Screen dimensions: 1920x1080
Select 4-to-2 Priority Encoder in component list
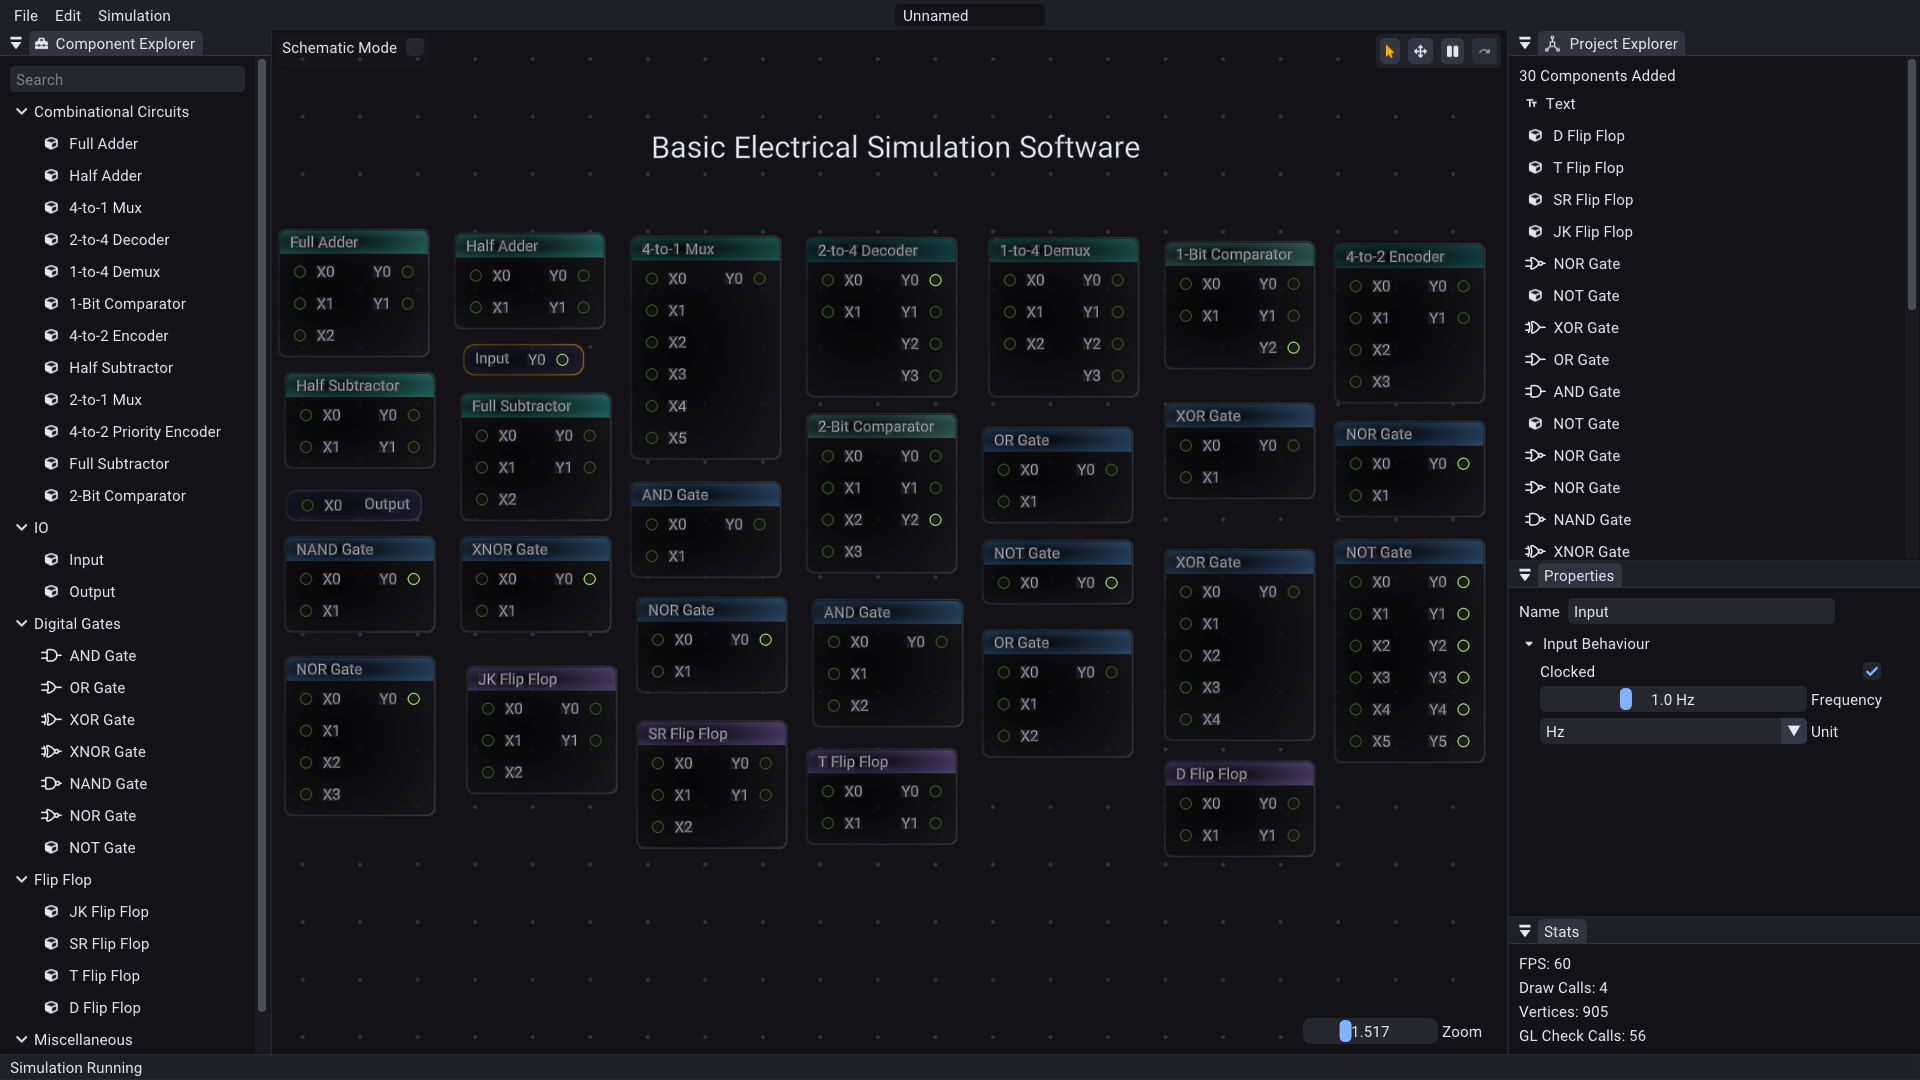tap(144, 432)
